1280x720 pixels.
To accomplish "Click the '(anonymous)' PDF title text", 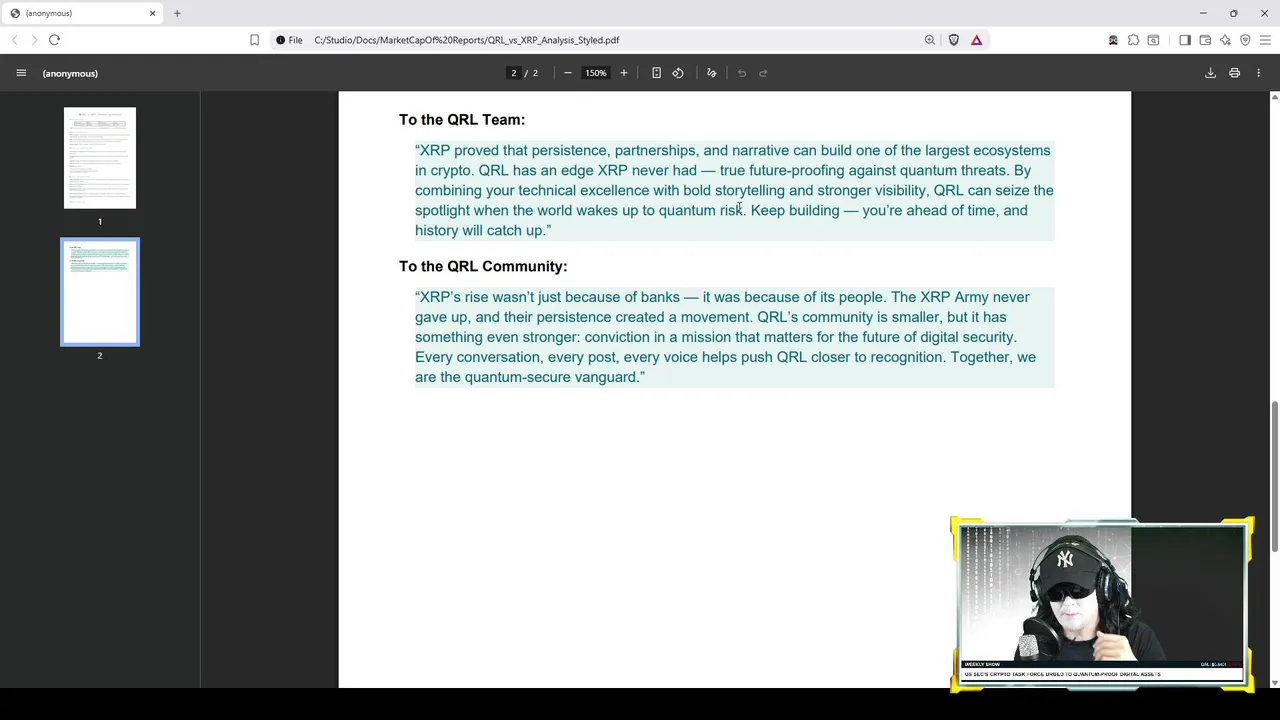I will pyautogui.click(x=70, y=73).
